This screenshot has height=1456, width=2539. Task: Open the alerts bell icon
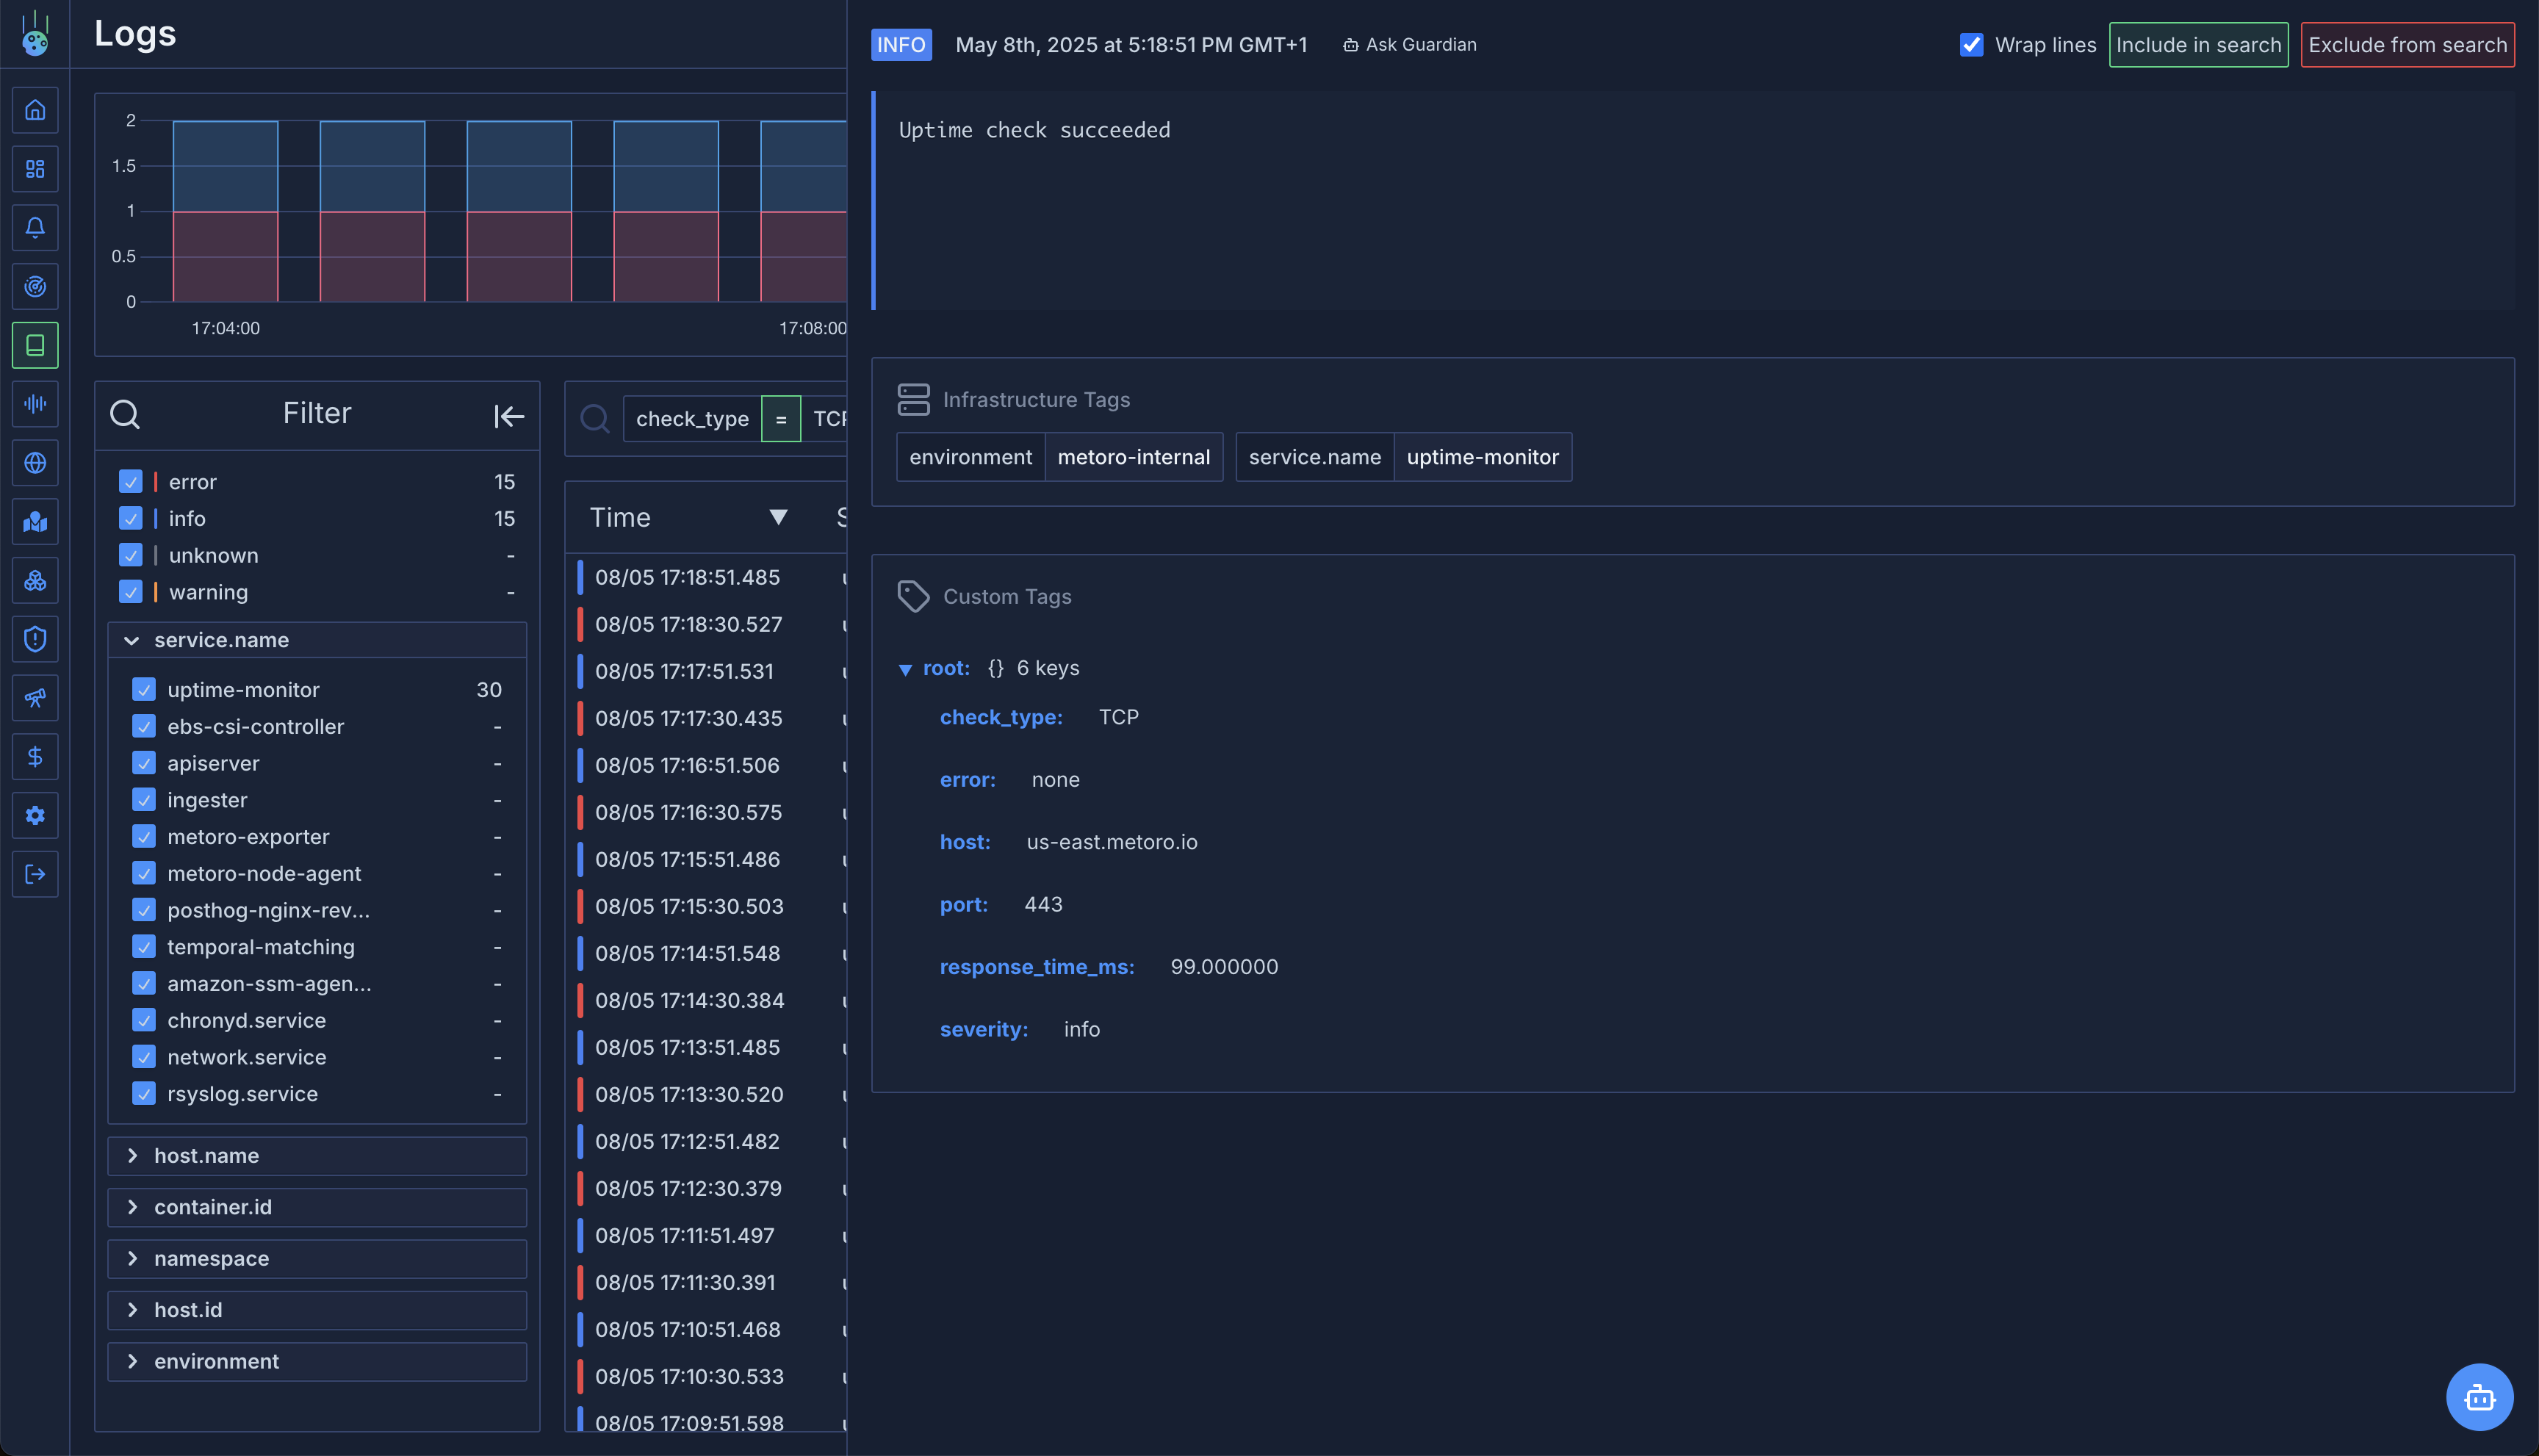click(35, 228)
